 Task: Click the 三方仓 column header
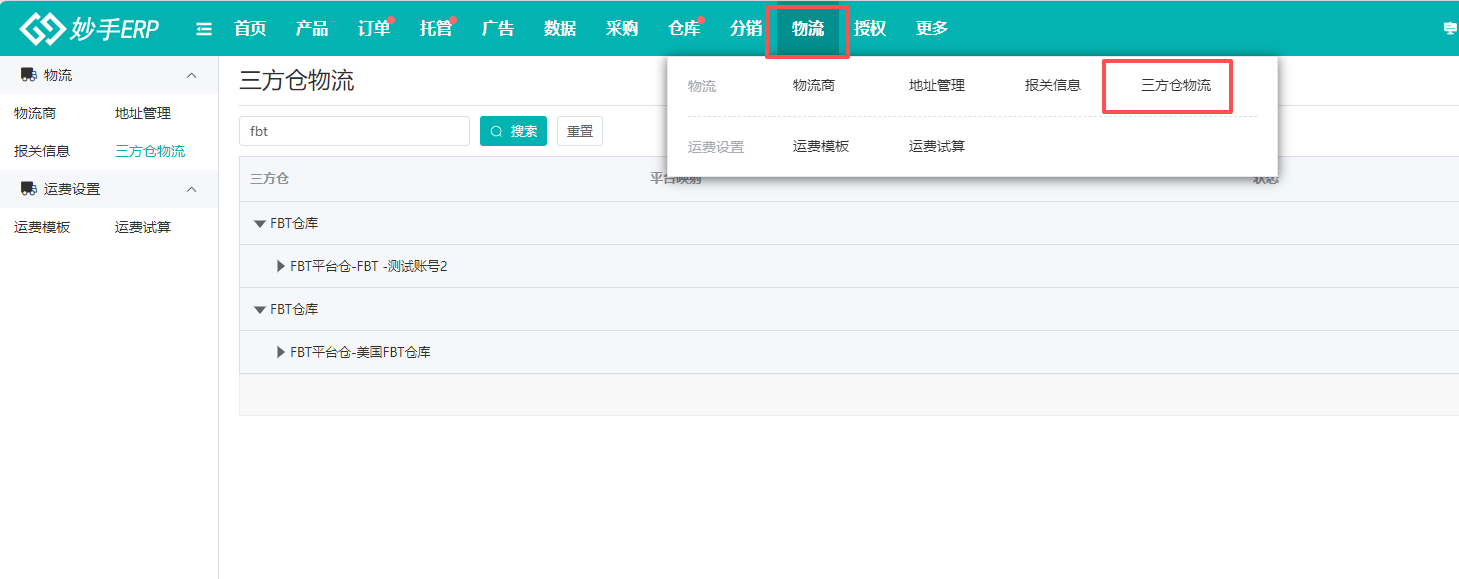269,179
